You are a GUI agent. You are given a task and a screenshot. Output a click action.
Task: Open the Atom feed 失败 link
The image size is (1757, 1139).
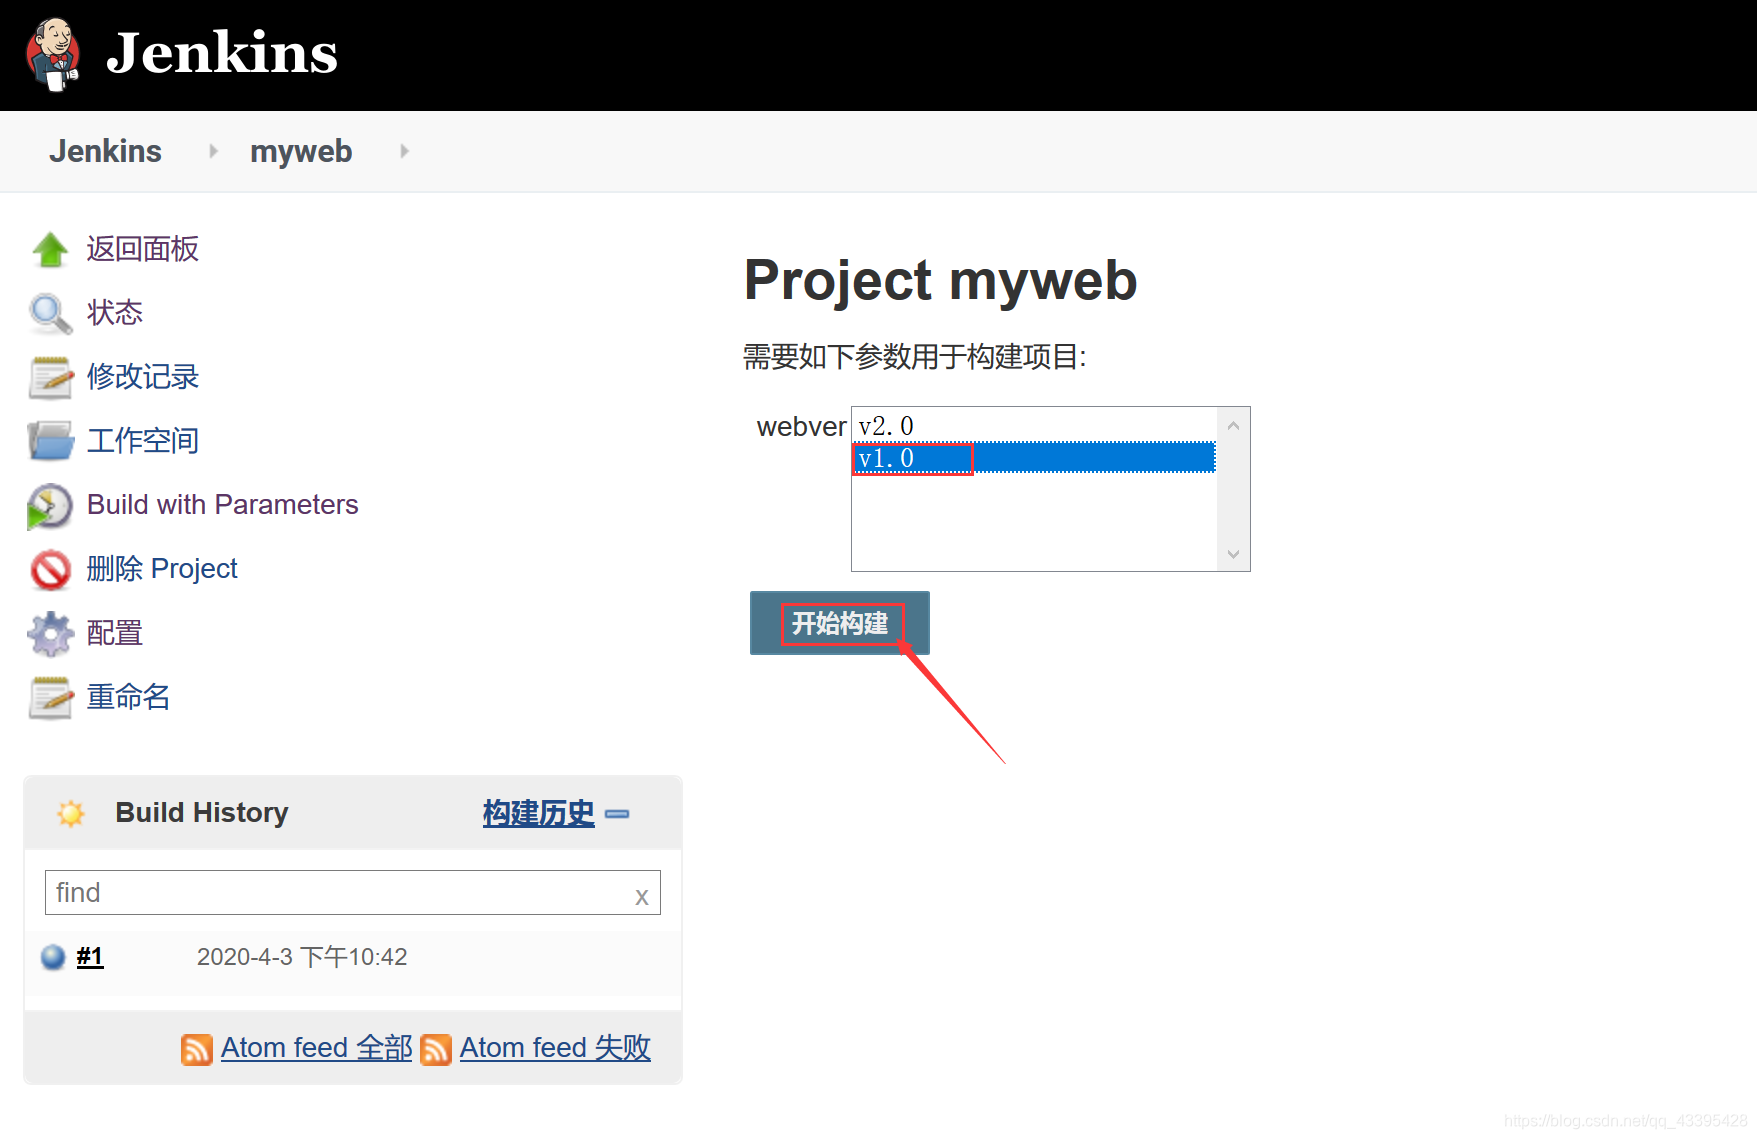[x=555, y=1048]
